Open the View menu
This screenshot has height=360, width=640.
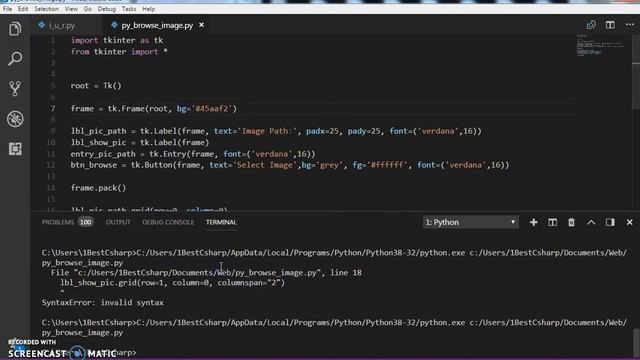(x=71, y=9)
